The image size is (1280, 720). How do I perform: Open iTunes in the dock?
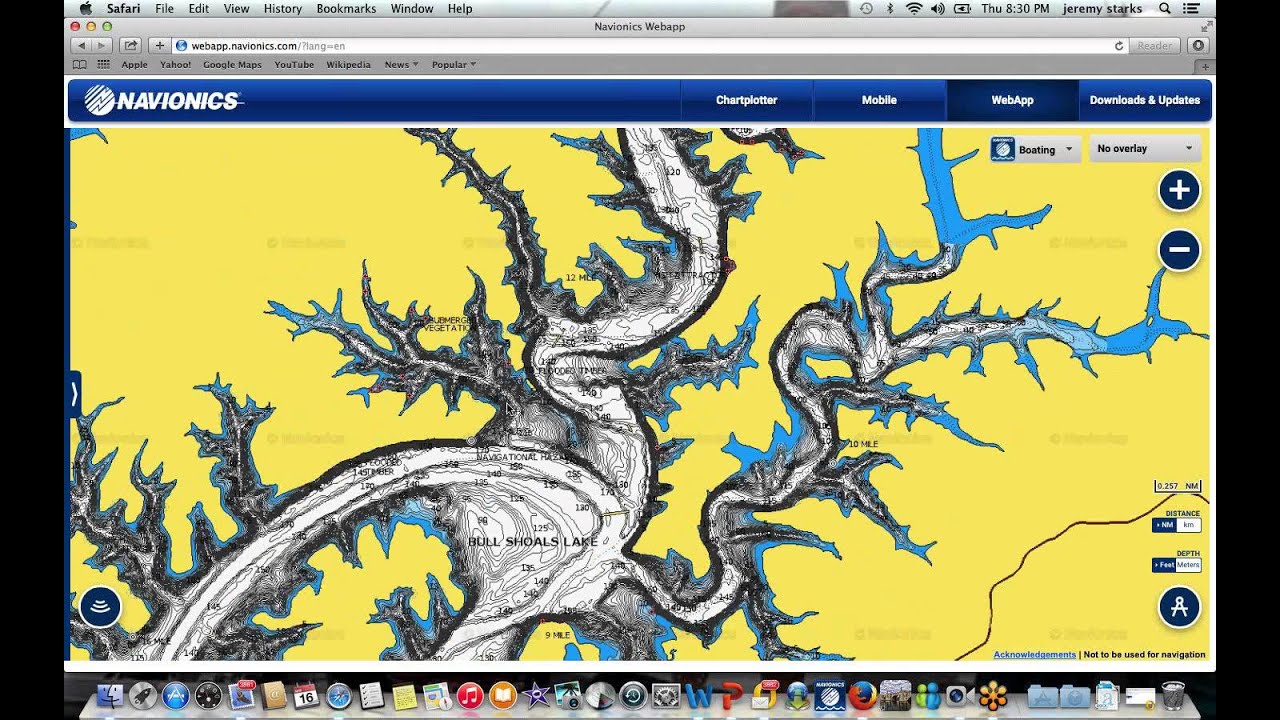470,695
